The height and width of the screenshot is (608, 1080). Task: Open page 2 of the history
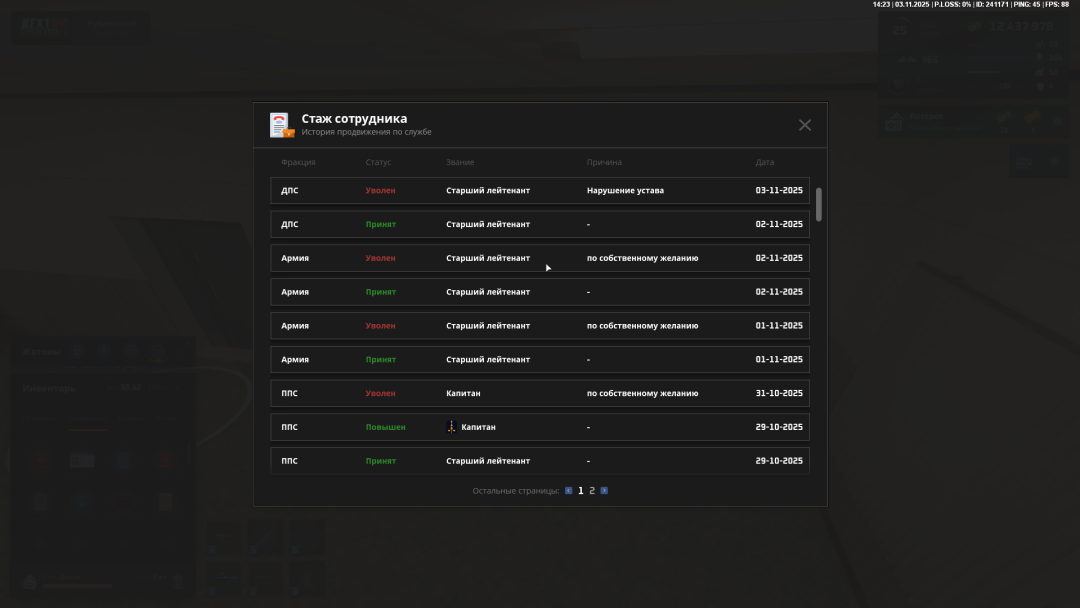coord(592,491)
